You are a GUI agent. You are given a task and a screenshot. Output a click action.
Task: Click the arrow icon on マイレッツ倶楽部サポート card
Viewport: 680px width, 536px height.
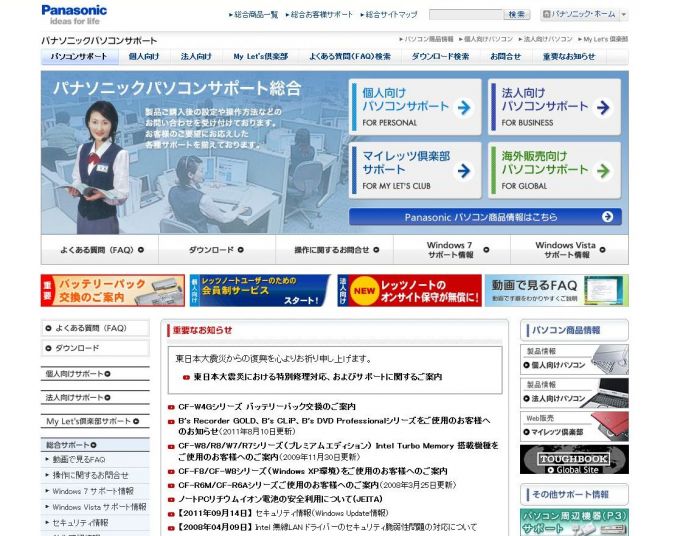[464, 170]
